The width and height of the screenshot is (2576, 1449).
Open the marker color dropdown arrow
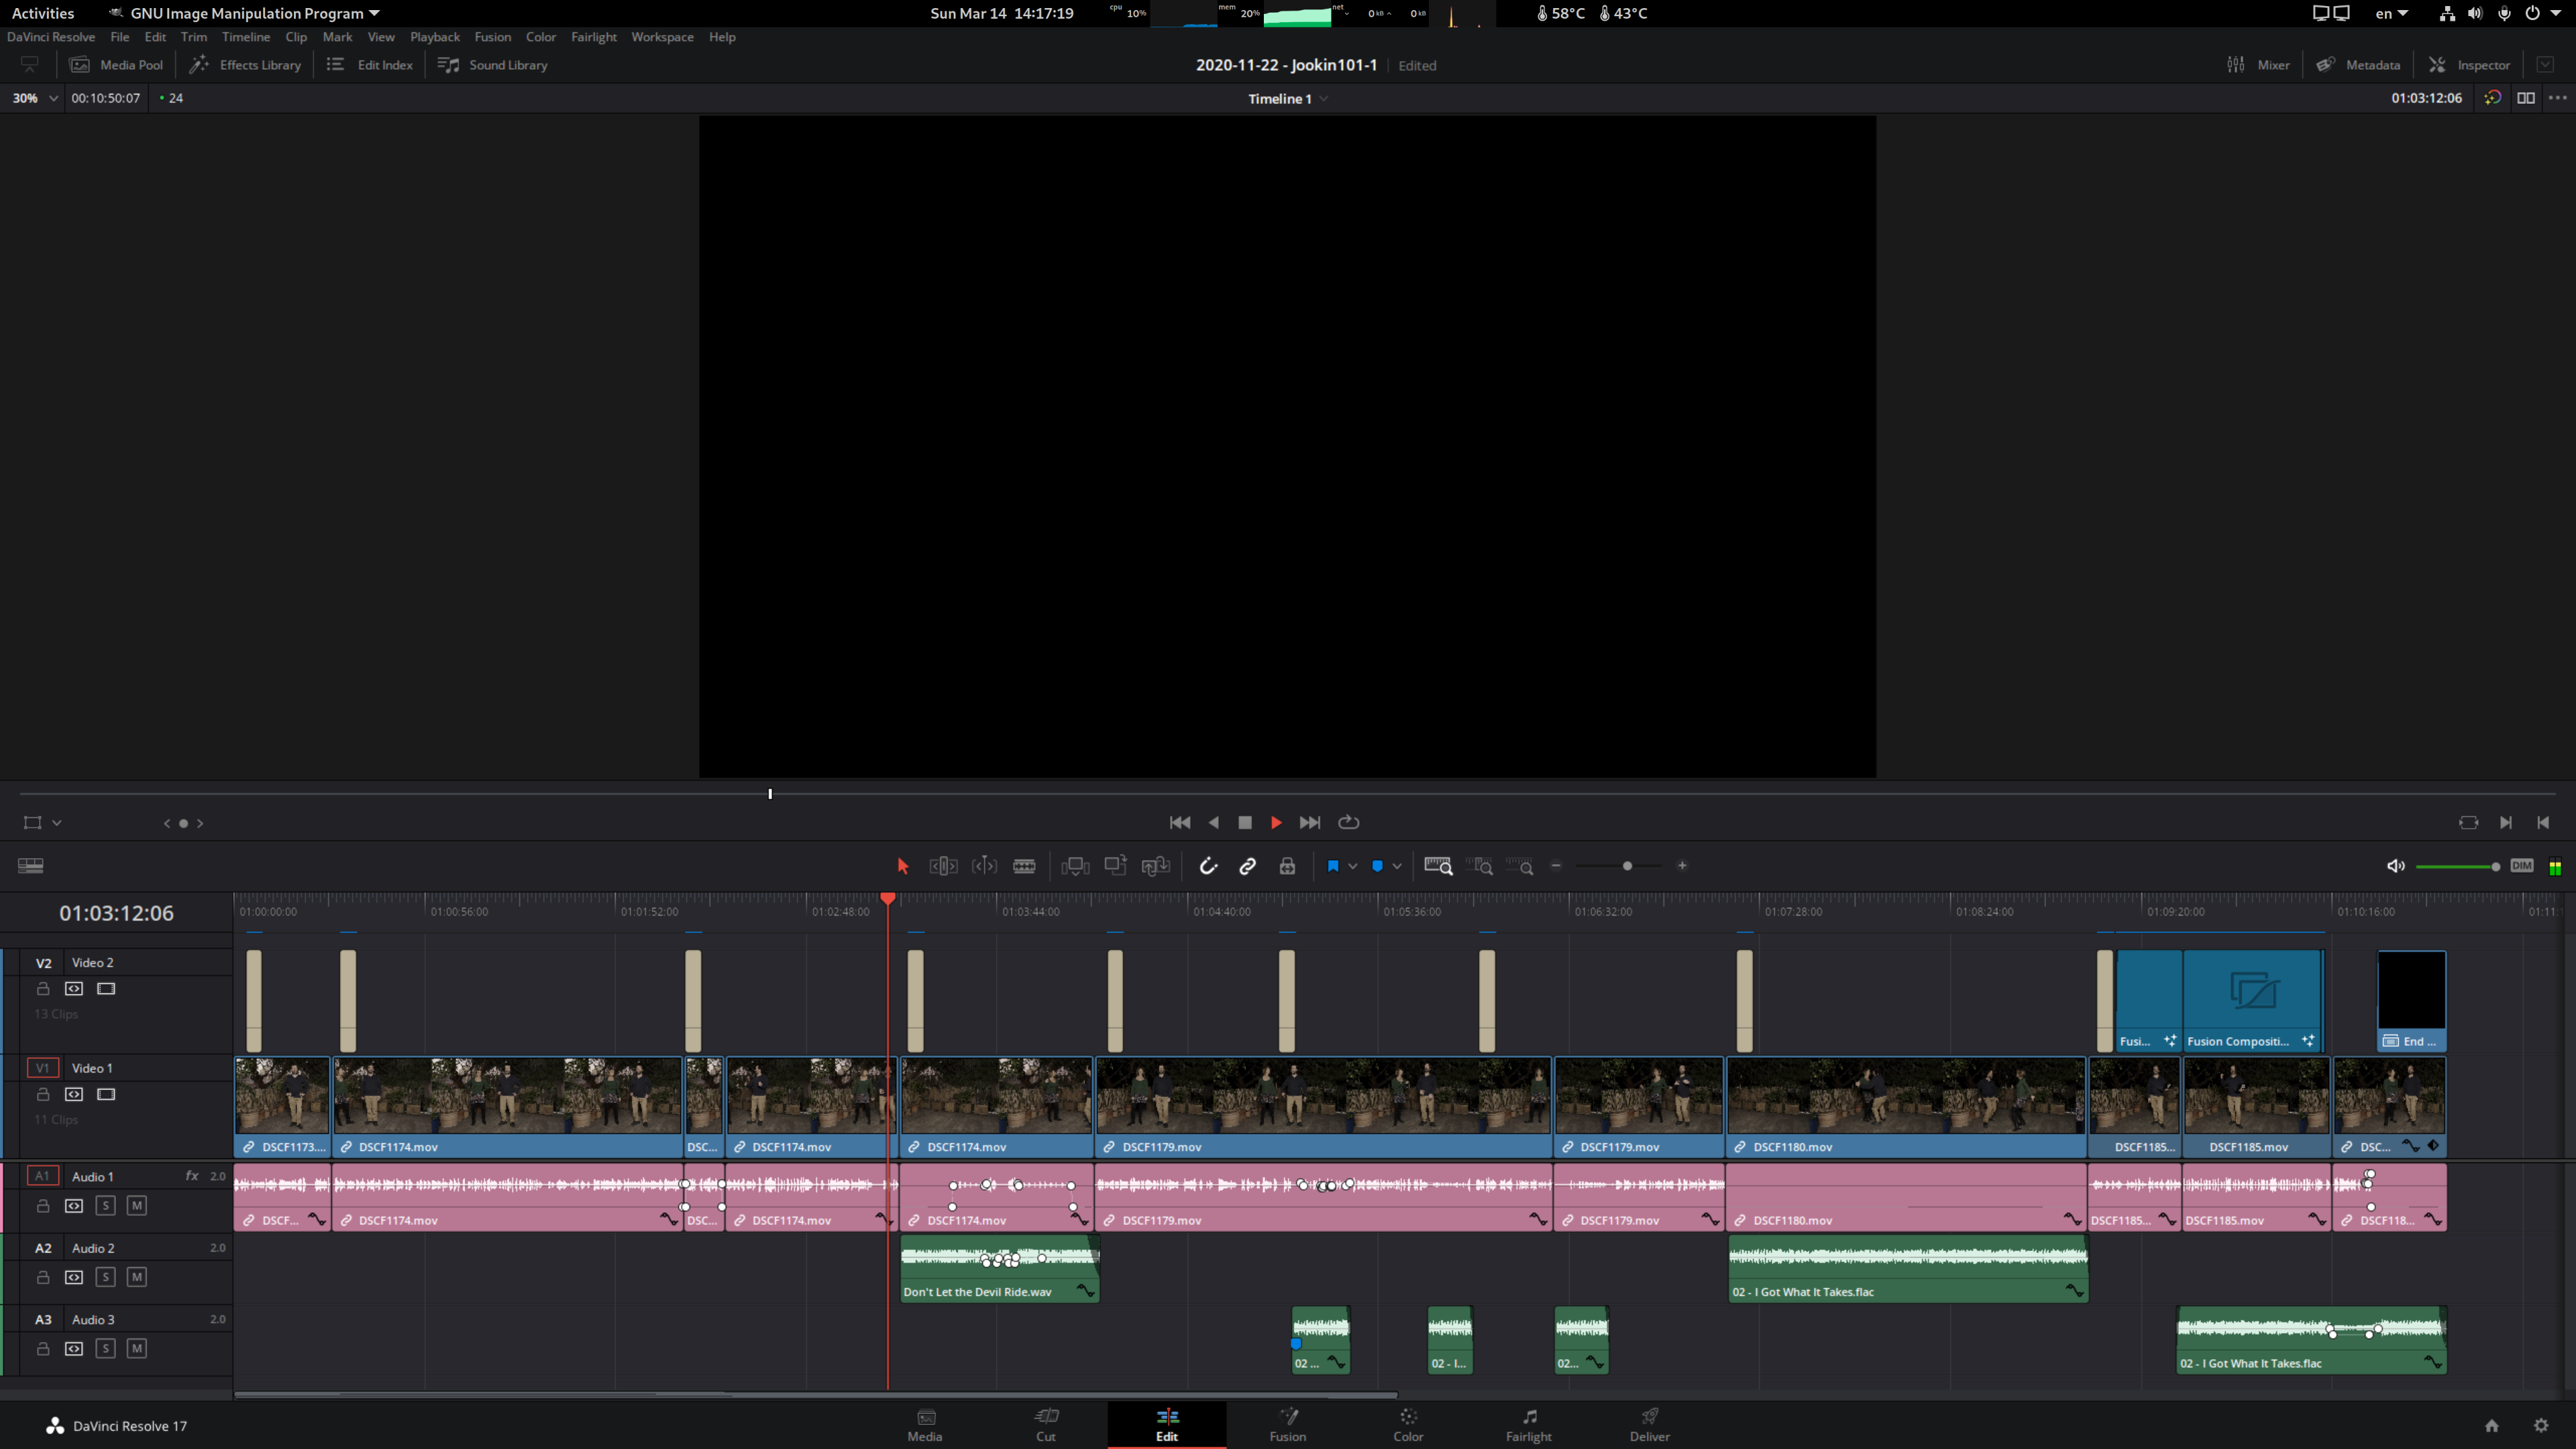coord(1397,866)
